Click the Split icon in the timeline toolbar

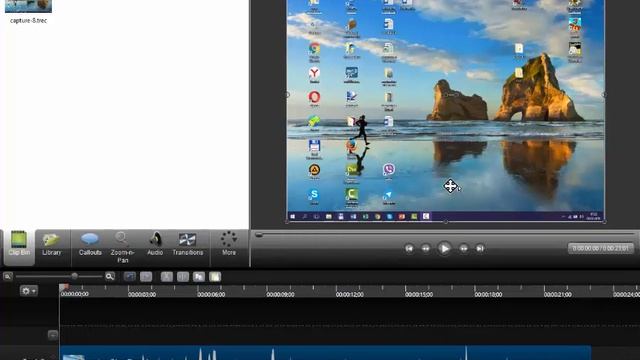183,277
